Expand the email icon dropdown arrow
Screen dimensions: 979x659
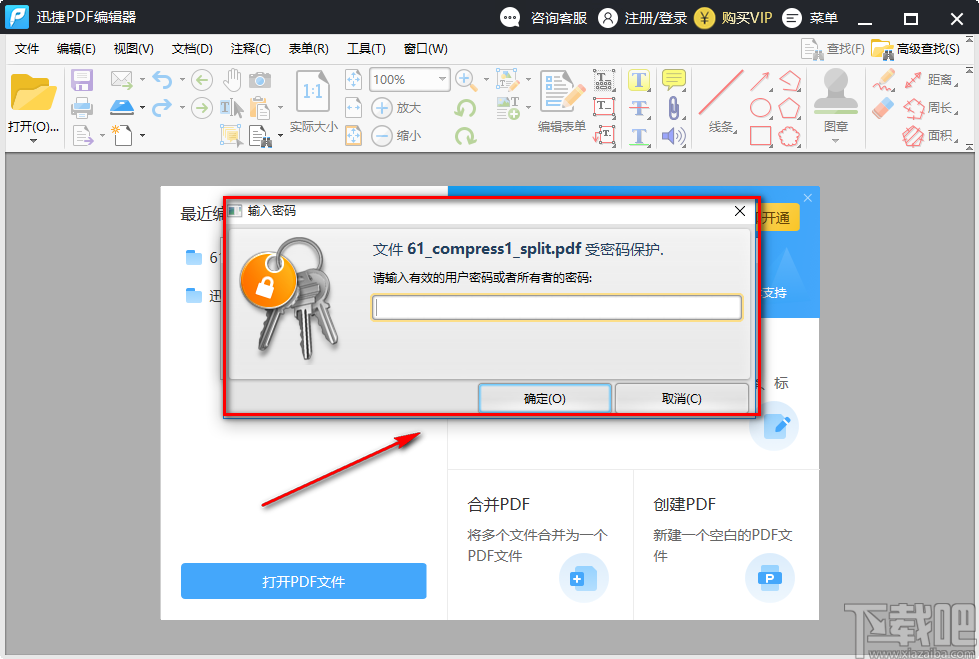pos(142,80)
